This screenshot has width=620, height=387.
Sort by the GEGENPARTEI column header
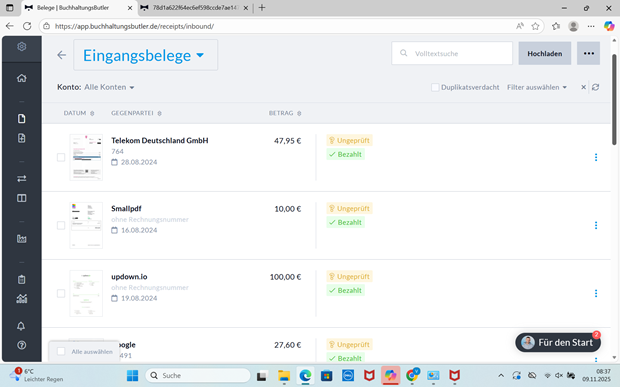coord(136,113)
